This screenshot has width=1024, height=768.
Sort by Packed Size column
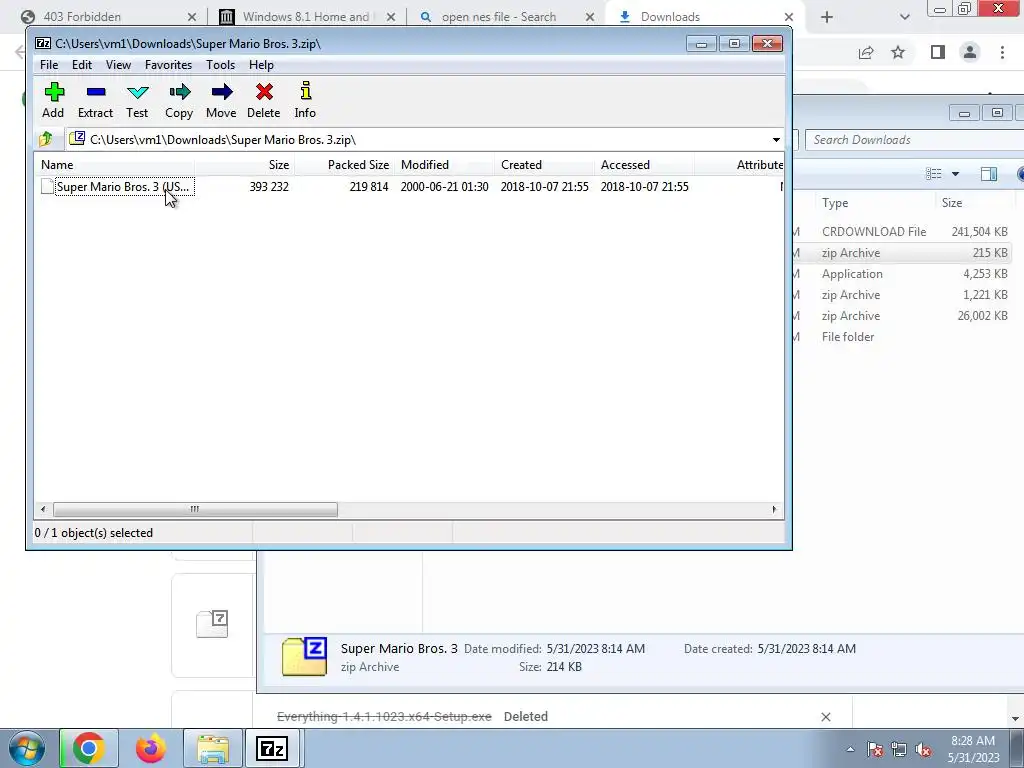(x=344, y=165)
